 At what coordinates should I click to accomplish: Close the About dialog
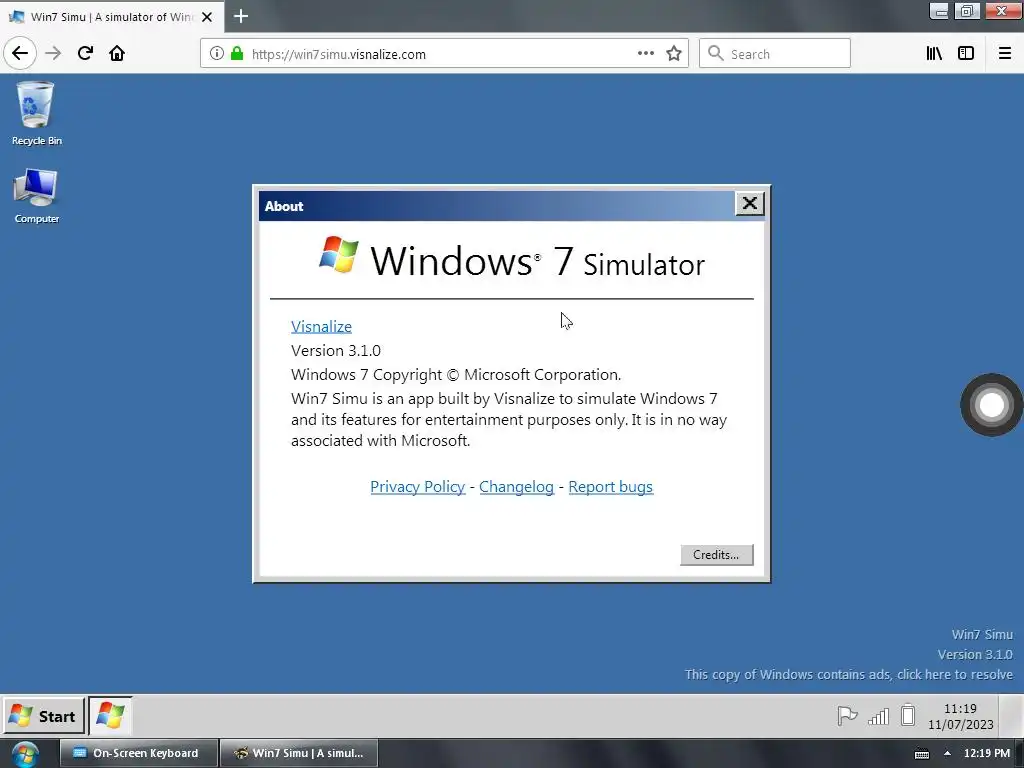click(x=750, y=204)
